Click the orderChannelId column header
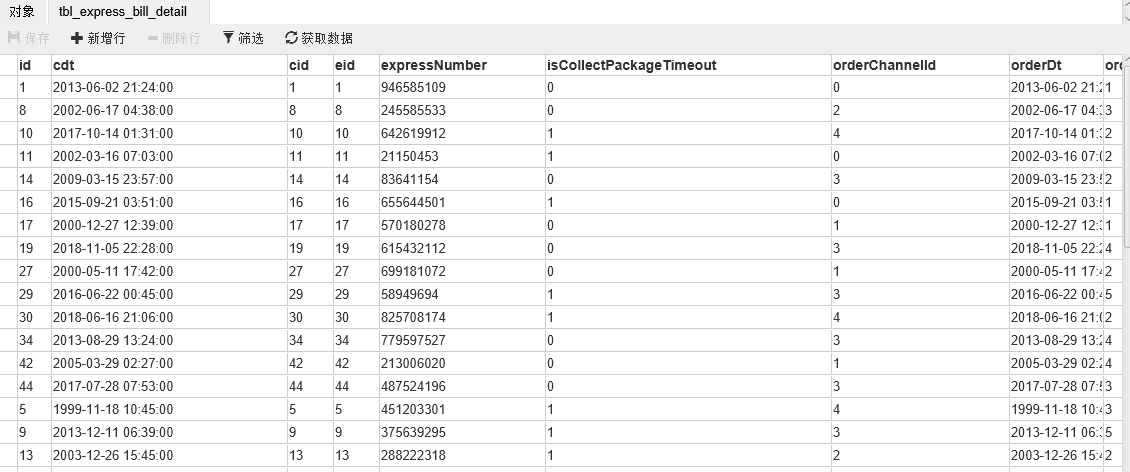This screenshot has width=1130, height=472. [x=920, y=65]
